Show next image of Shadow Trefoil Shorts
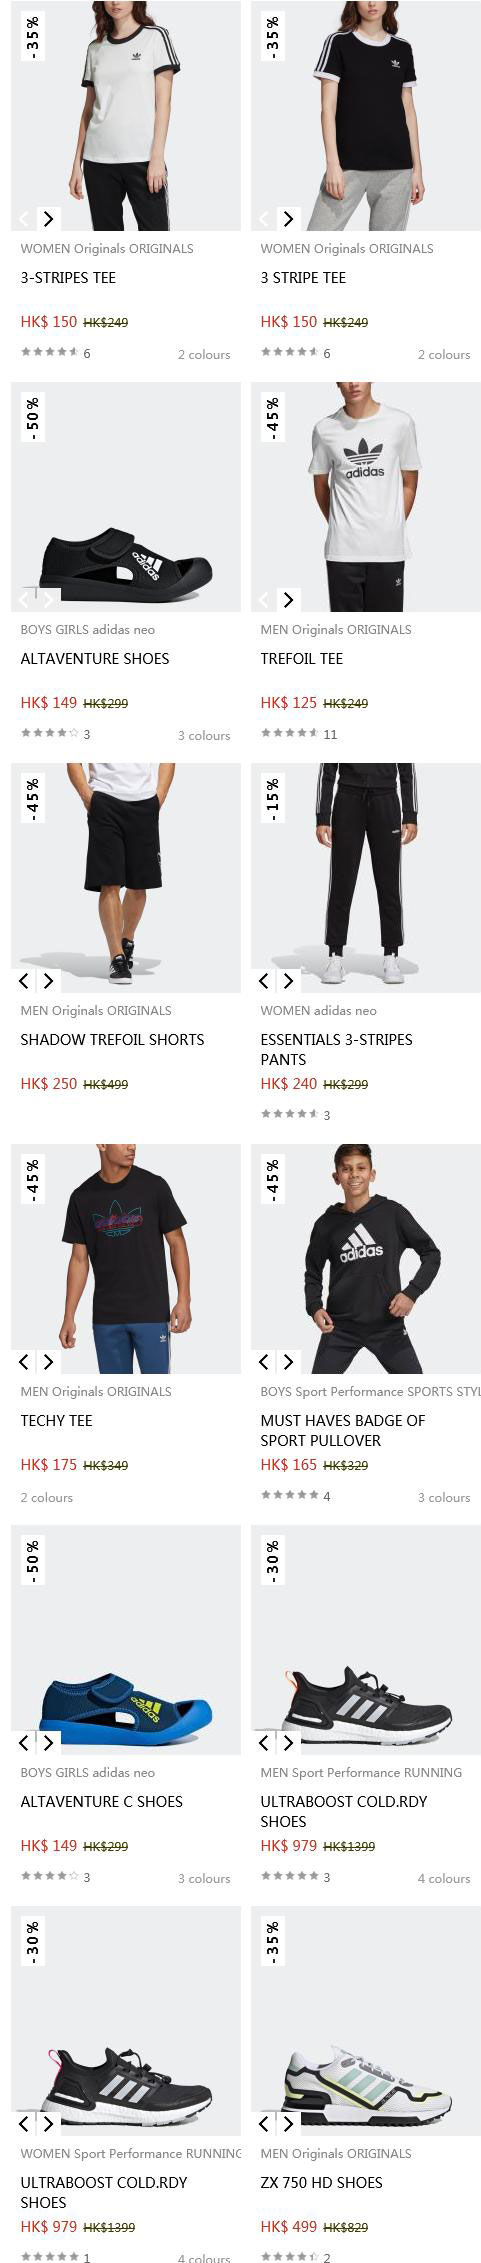 pos(48,980)
